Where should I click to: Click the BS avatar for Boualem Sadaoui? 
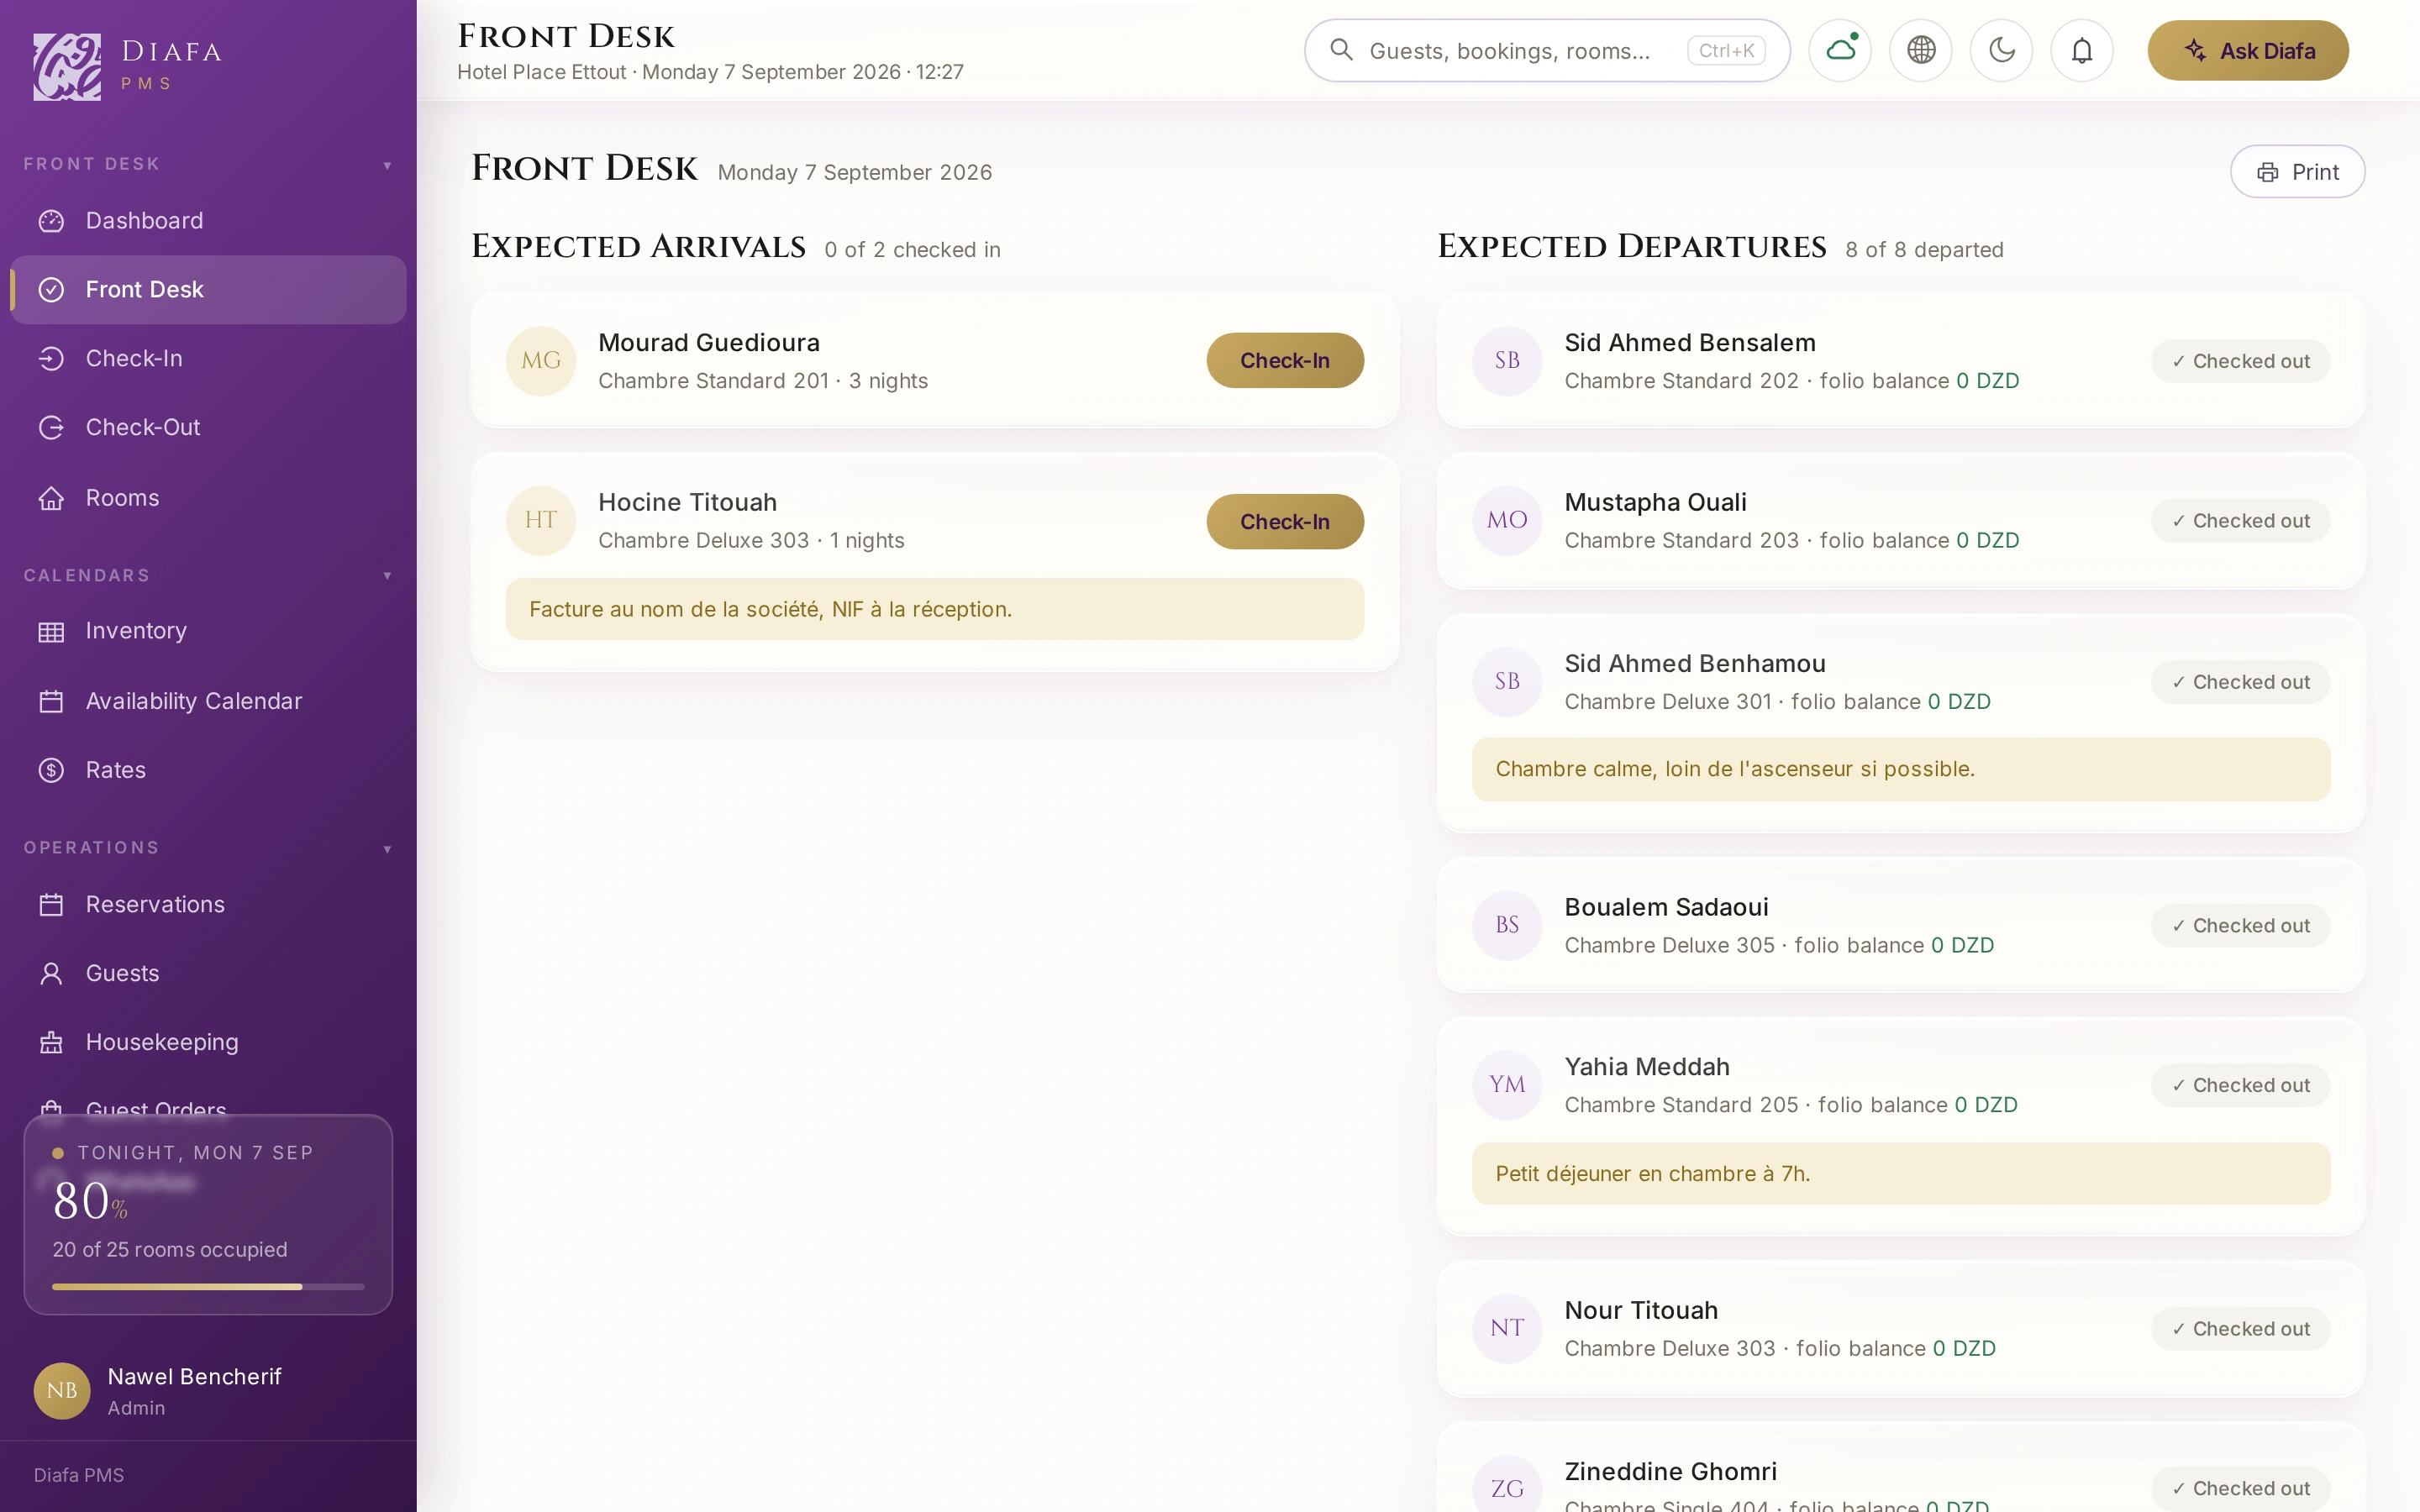coord(1507,926)
